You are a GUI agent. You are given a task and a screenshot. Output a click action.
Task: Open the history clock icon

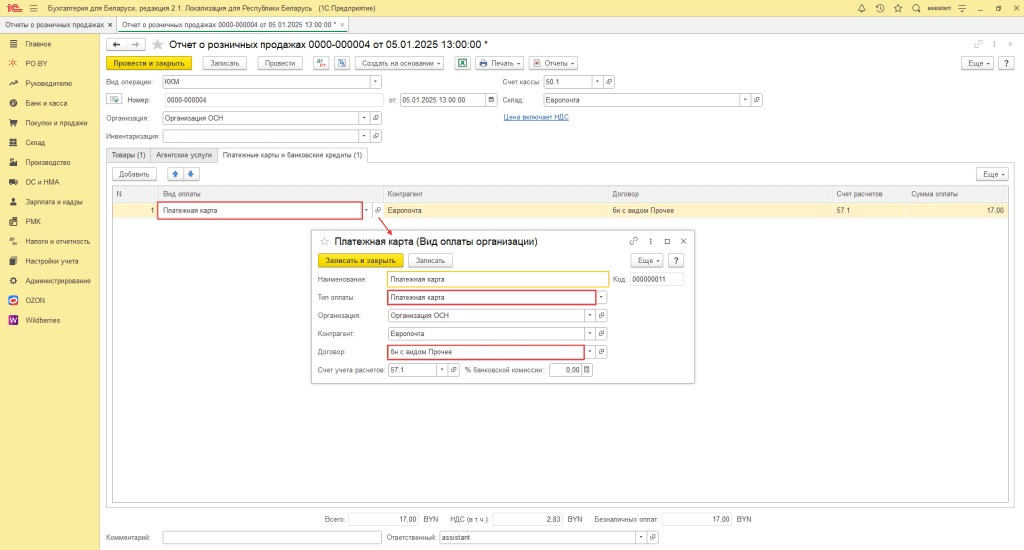880,8
